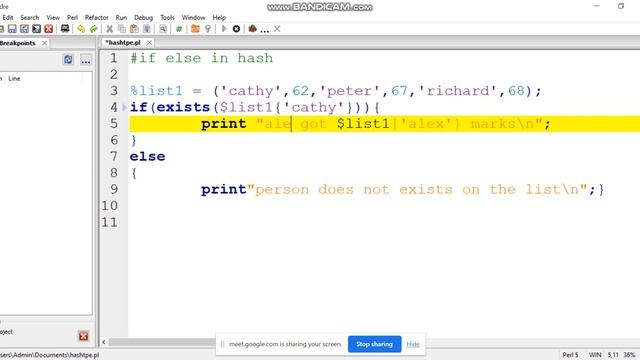Viewport: 640px width, 360px height.
Task: Click the gray X icon ending the toolbar
Action: coord(277,29)
